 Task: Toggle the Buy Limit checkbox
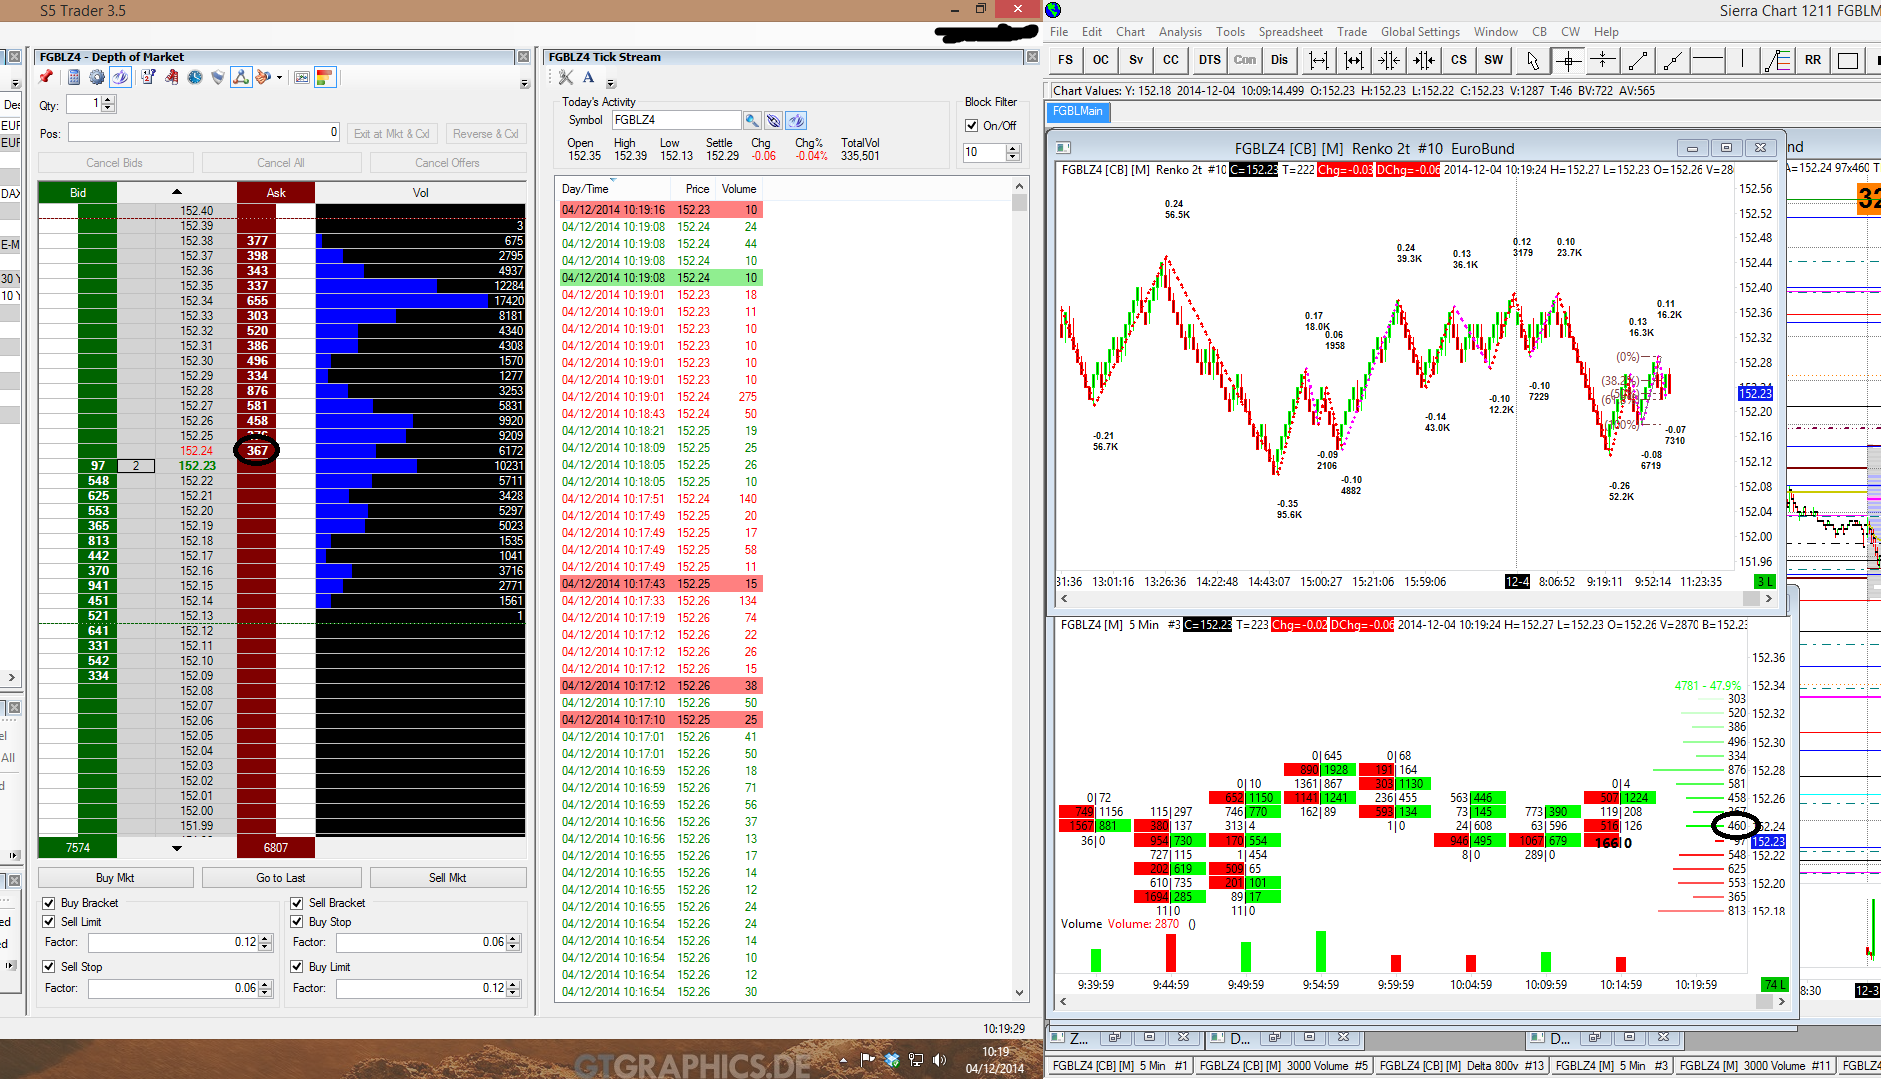296,967
